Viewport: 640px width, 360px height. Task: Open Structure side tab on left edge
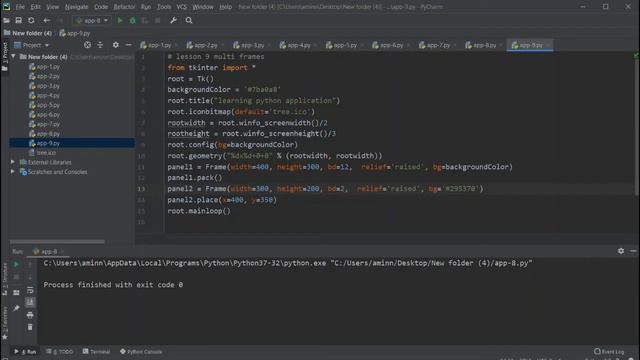4,280
